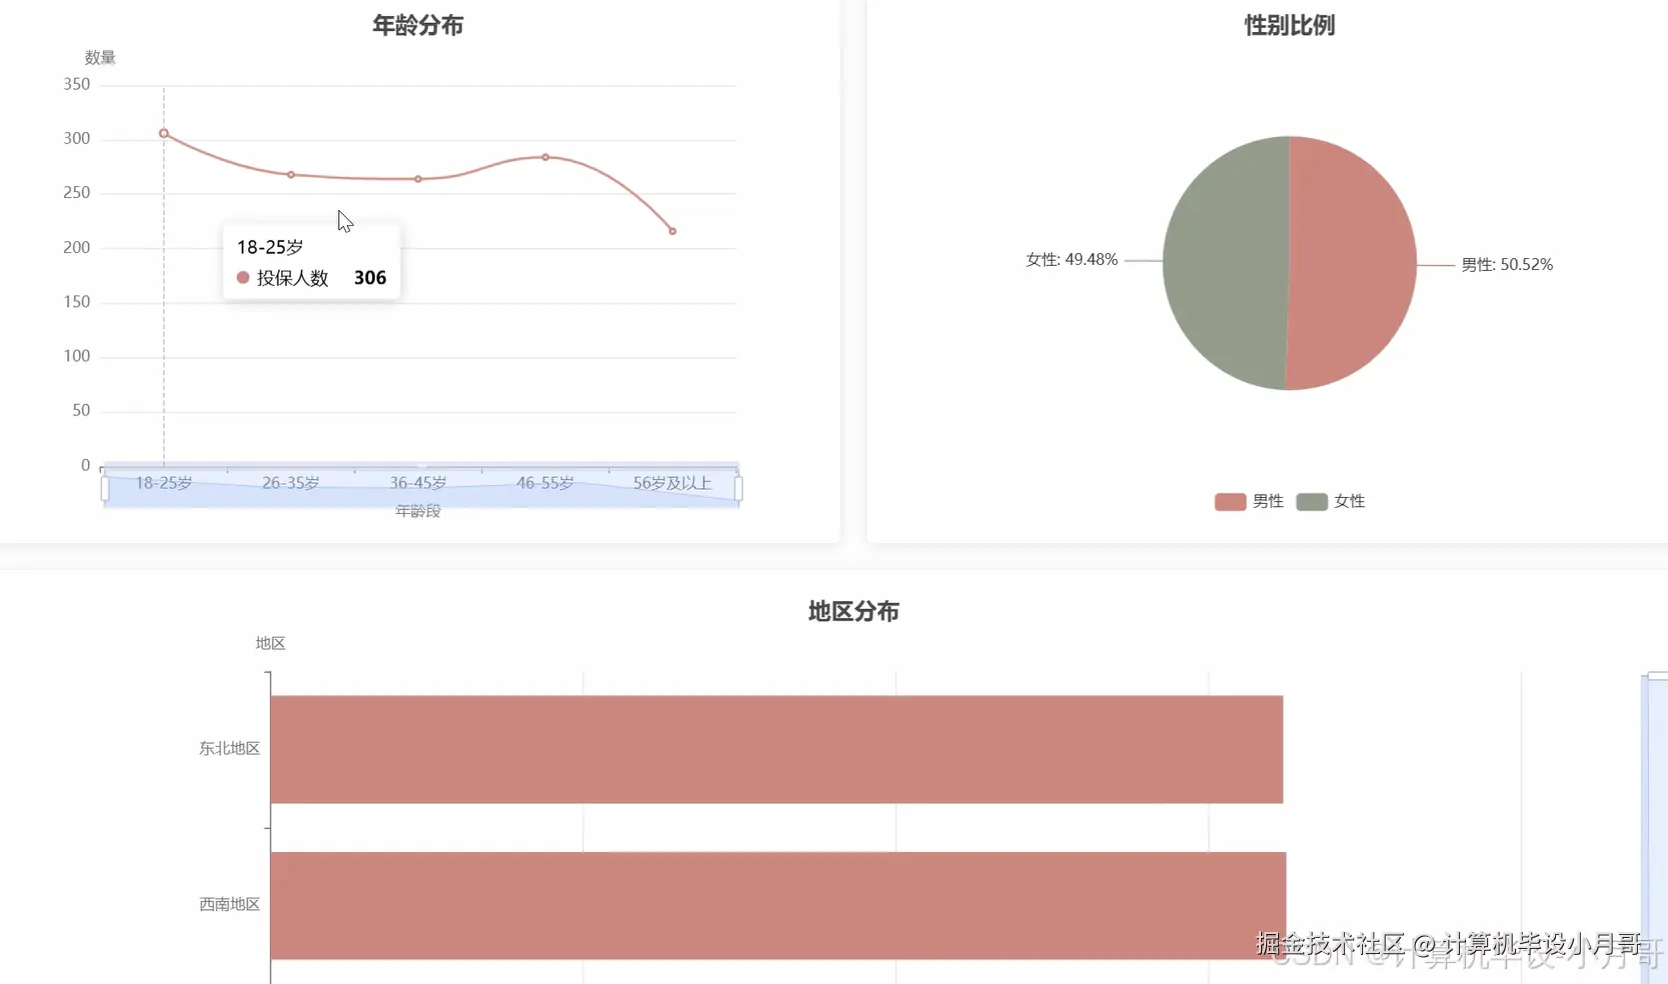
Task: Click the right handle of the zoom slider
Action: 738,486
